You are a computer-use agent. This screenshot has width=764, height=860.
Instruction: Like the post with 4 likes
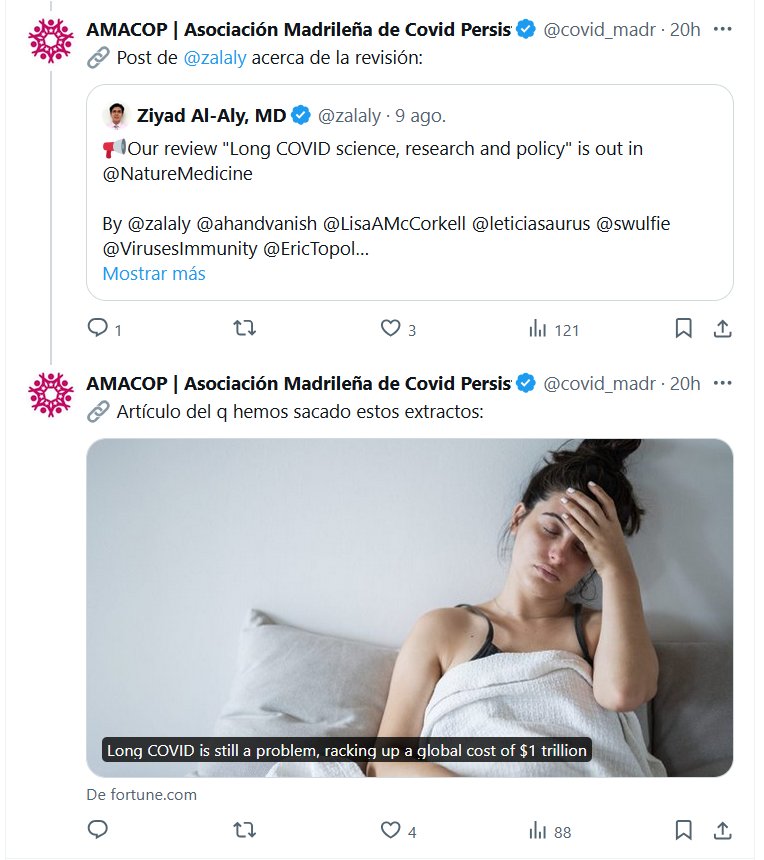pos(390,830)
